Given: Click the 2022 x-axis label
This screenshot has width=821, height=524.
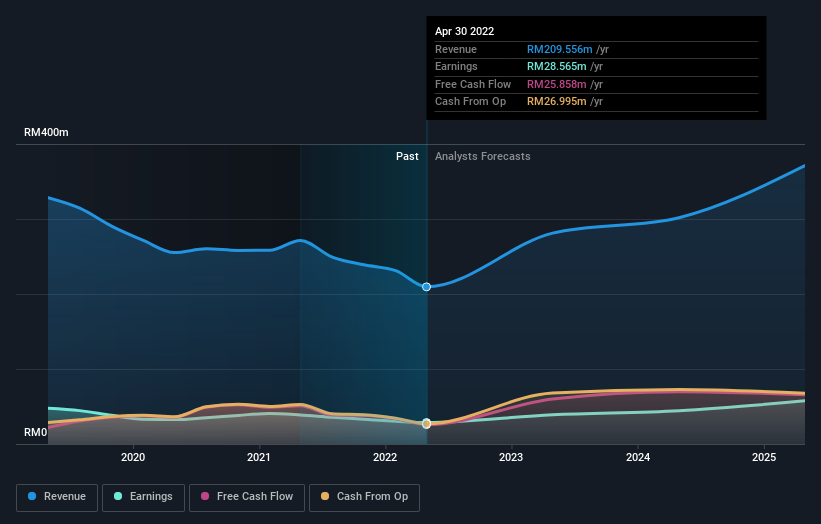Looking at the screenshot, I should [x=385, y=457].
